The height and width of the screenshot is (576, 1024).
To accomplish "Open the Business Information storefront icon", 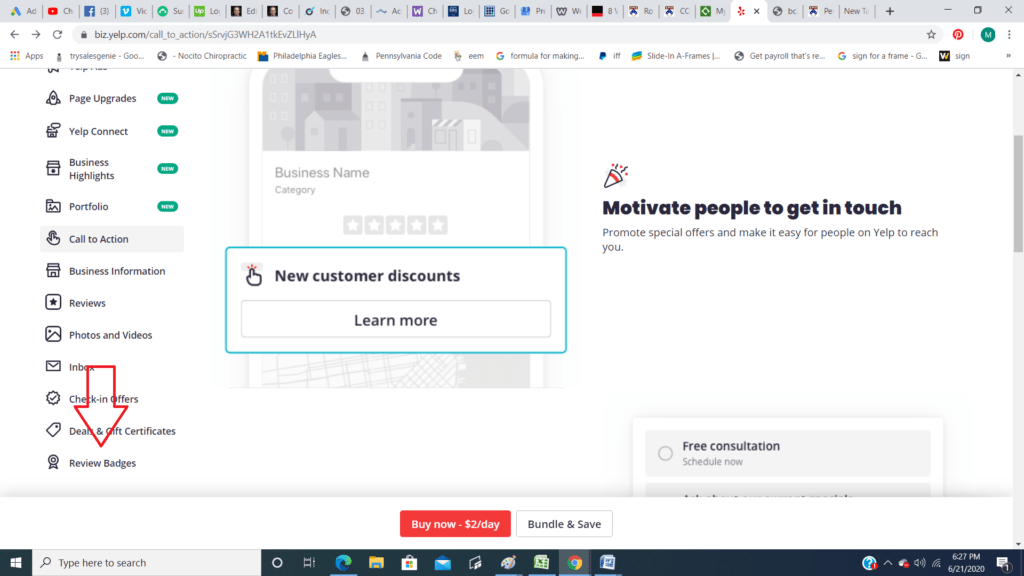I will [53, 270].
